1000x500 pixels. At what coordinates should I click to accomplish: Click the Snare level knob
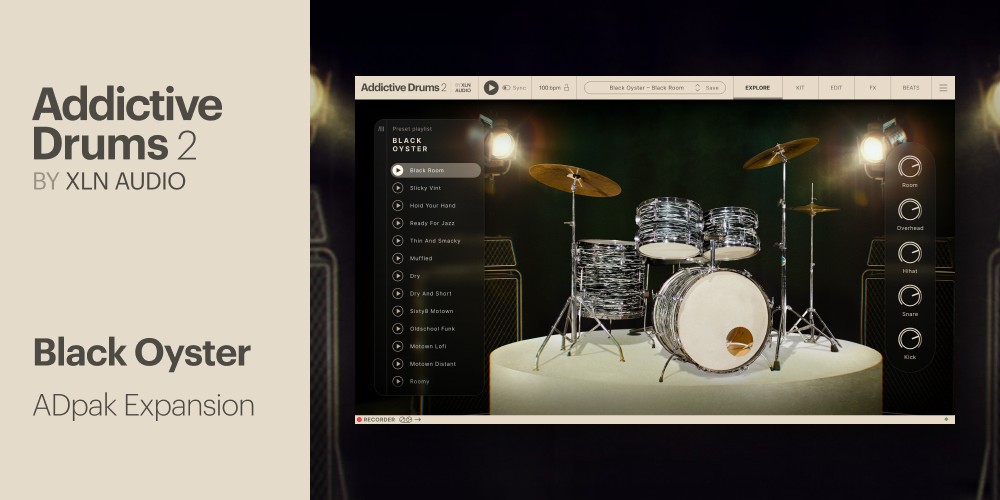[x=909, y=296]
